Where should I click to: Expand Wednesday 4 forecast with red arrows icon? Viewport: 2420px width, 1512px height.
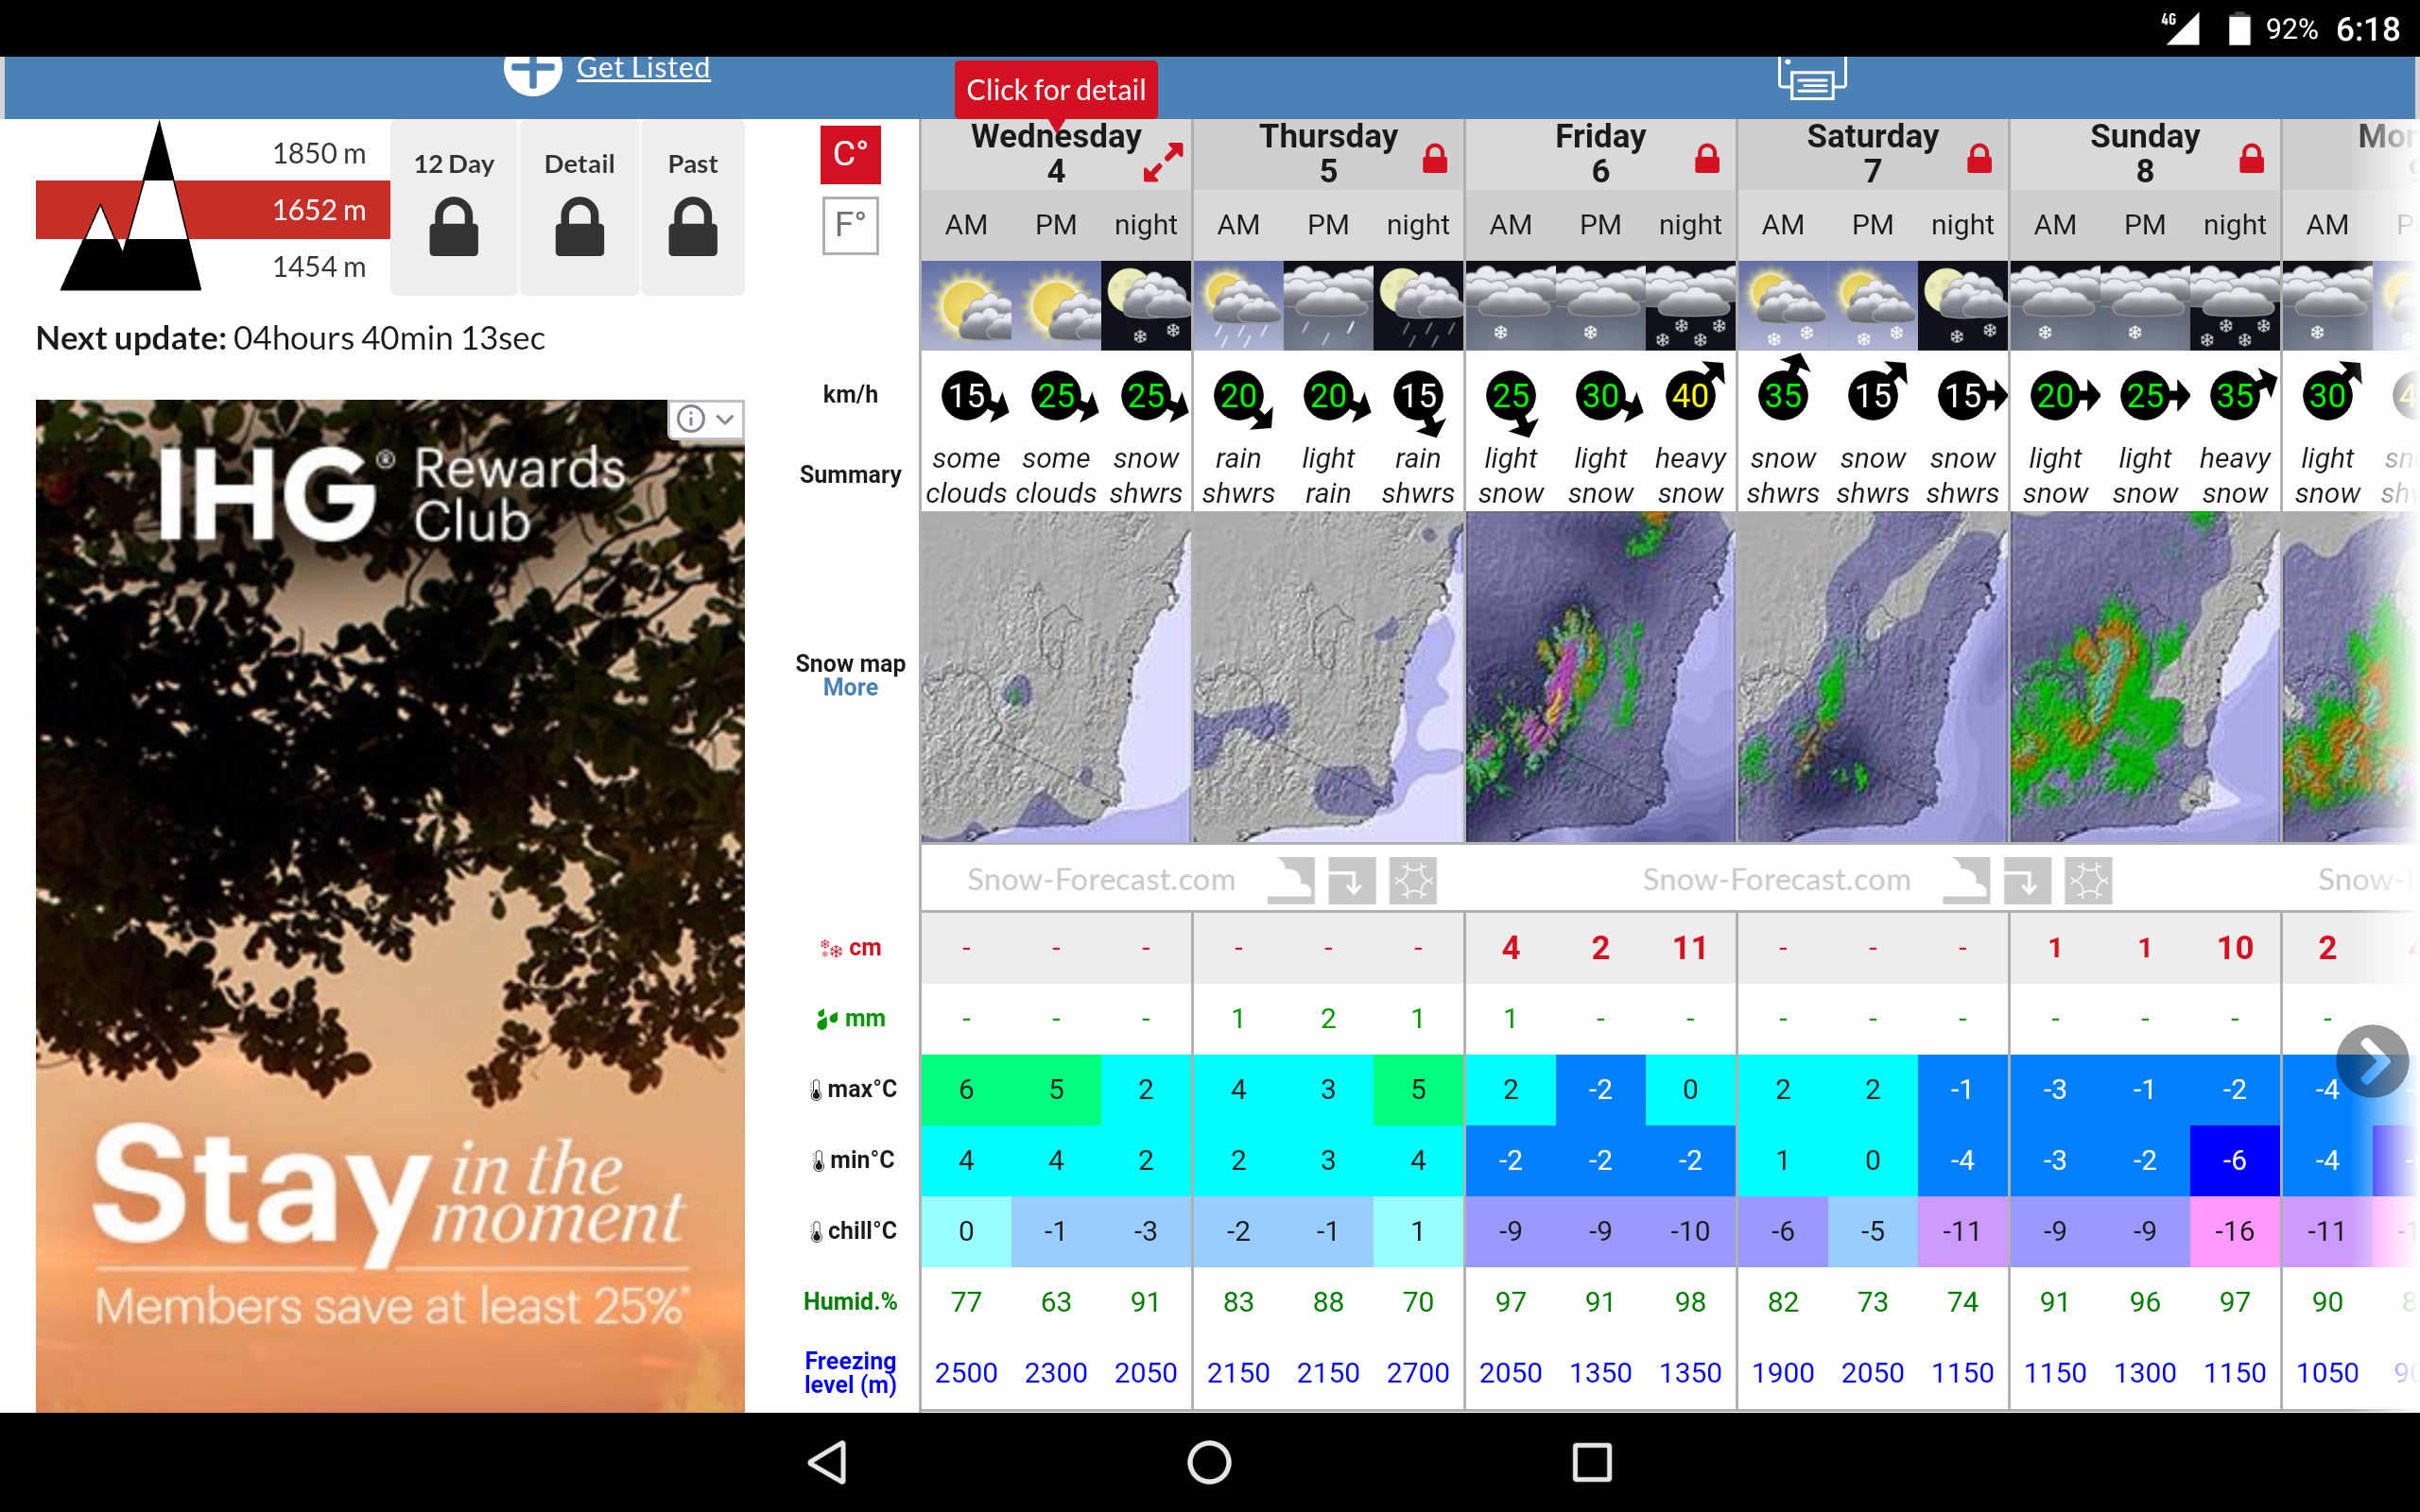[x=1163, y=162]
